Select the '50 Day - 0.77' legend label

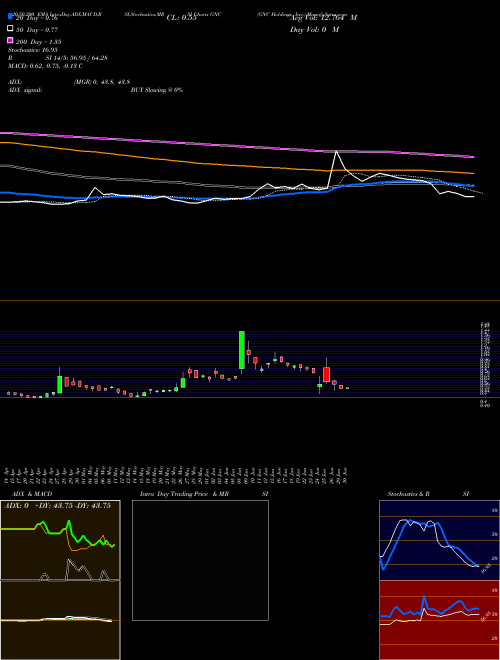[37, 30]
